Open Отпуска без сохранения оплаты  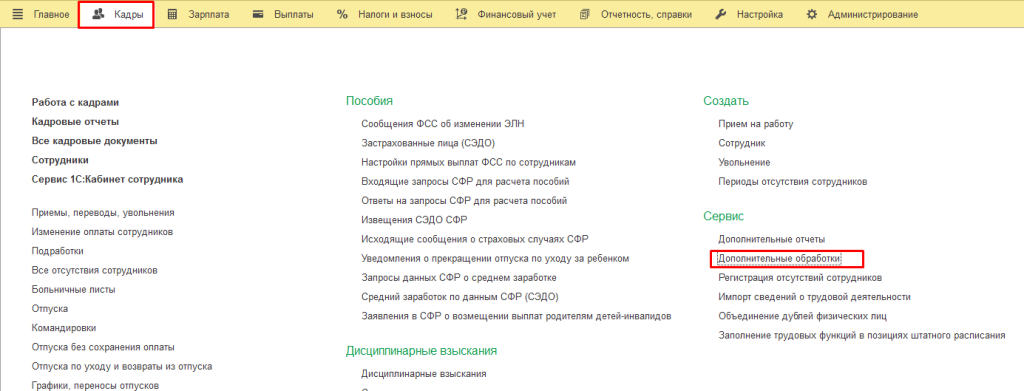[103, 347]
